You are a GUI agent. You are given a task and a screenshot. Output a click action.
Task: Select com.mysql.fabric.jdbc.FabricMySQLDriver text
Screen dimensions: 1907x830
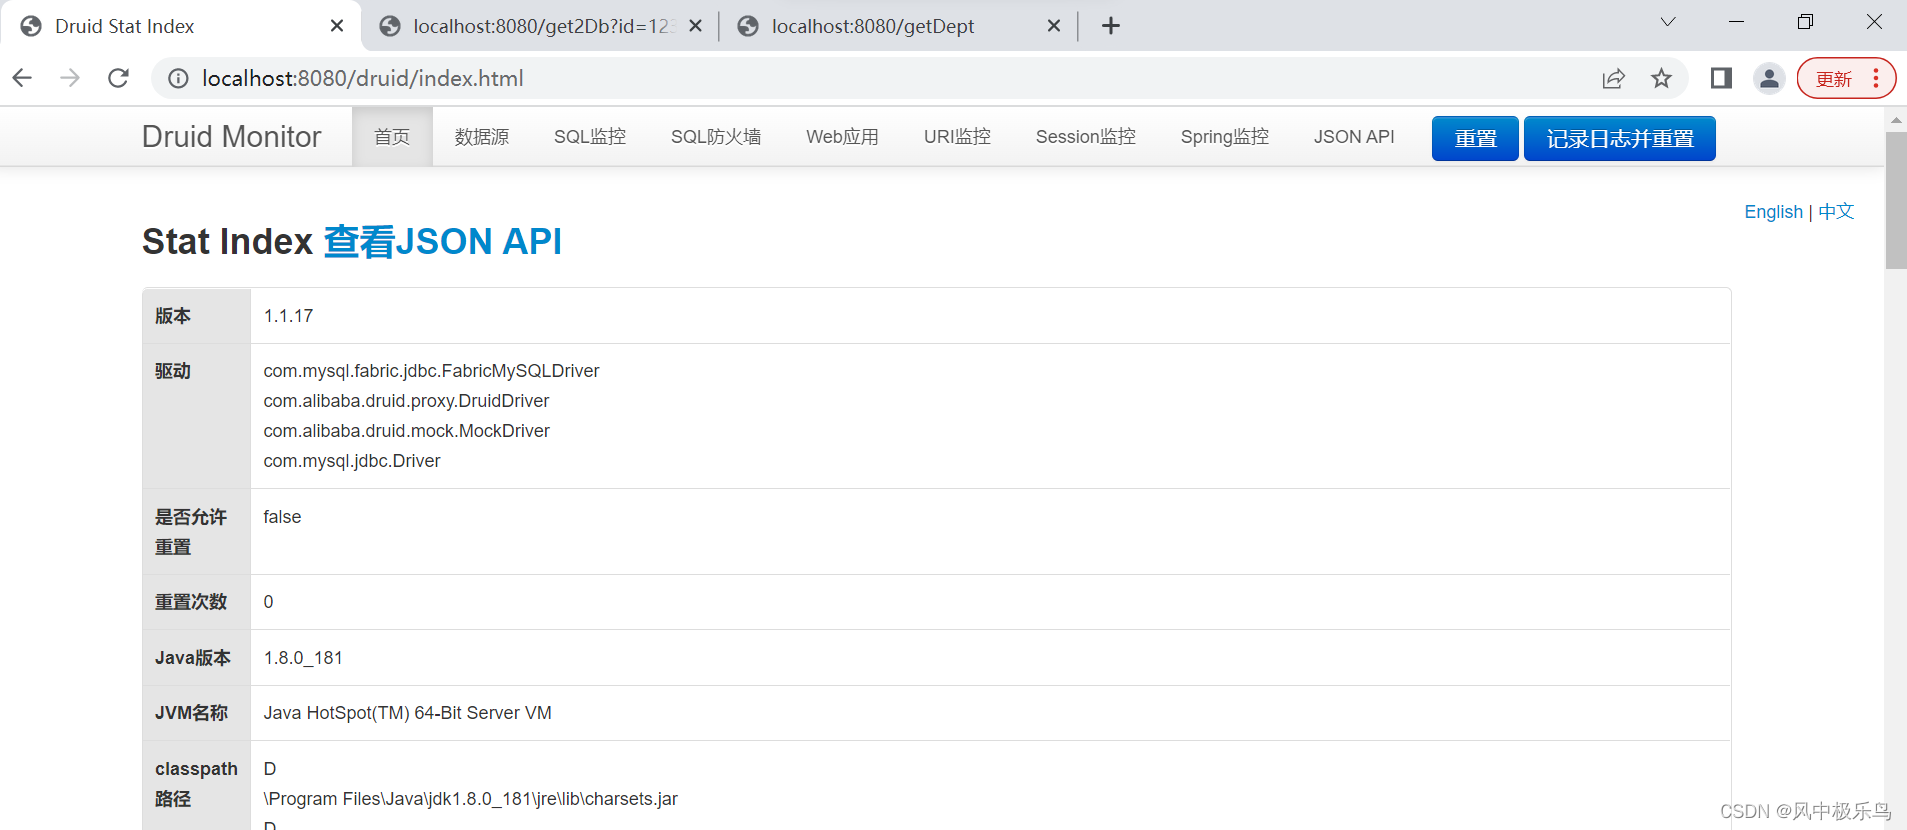click(x=431, y=371)
